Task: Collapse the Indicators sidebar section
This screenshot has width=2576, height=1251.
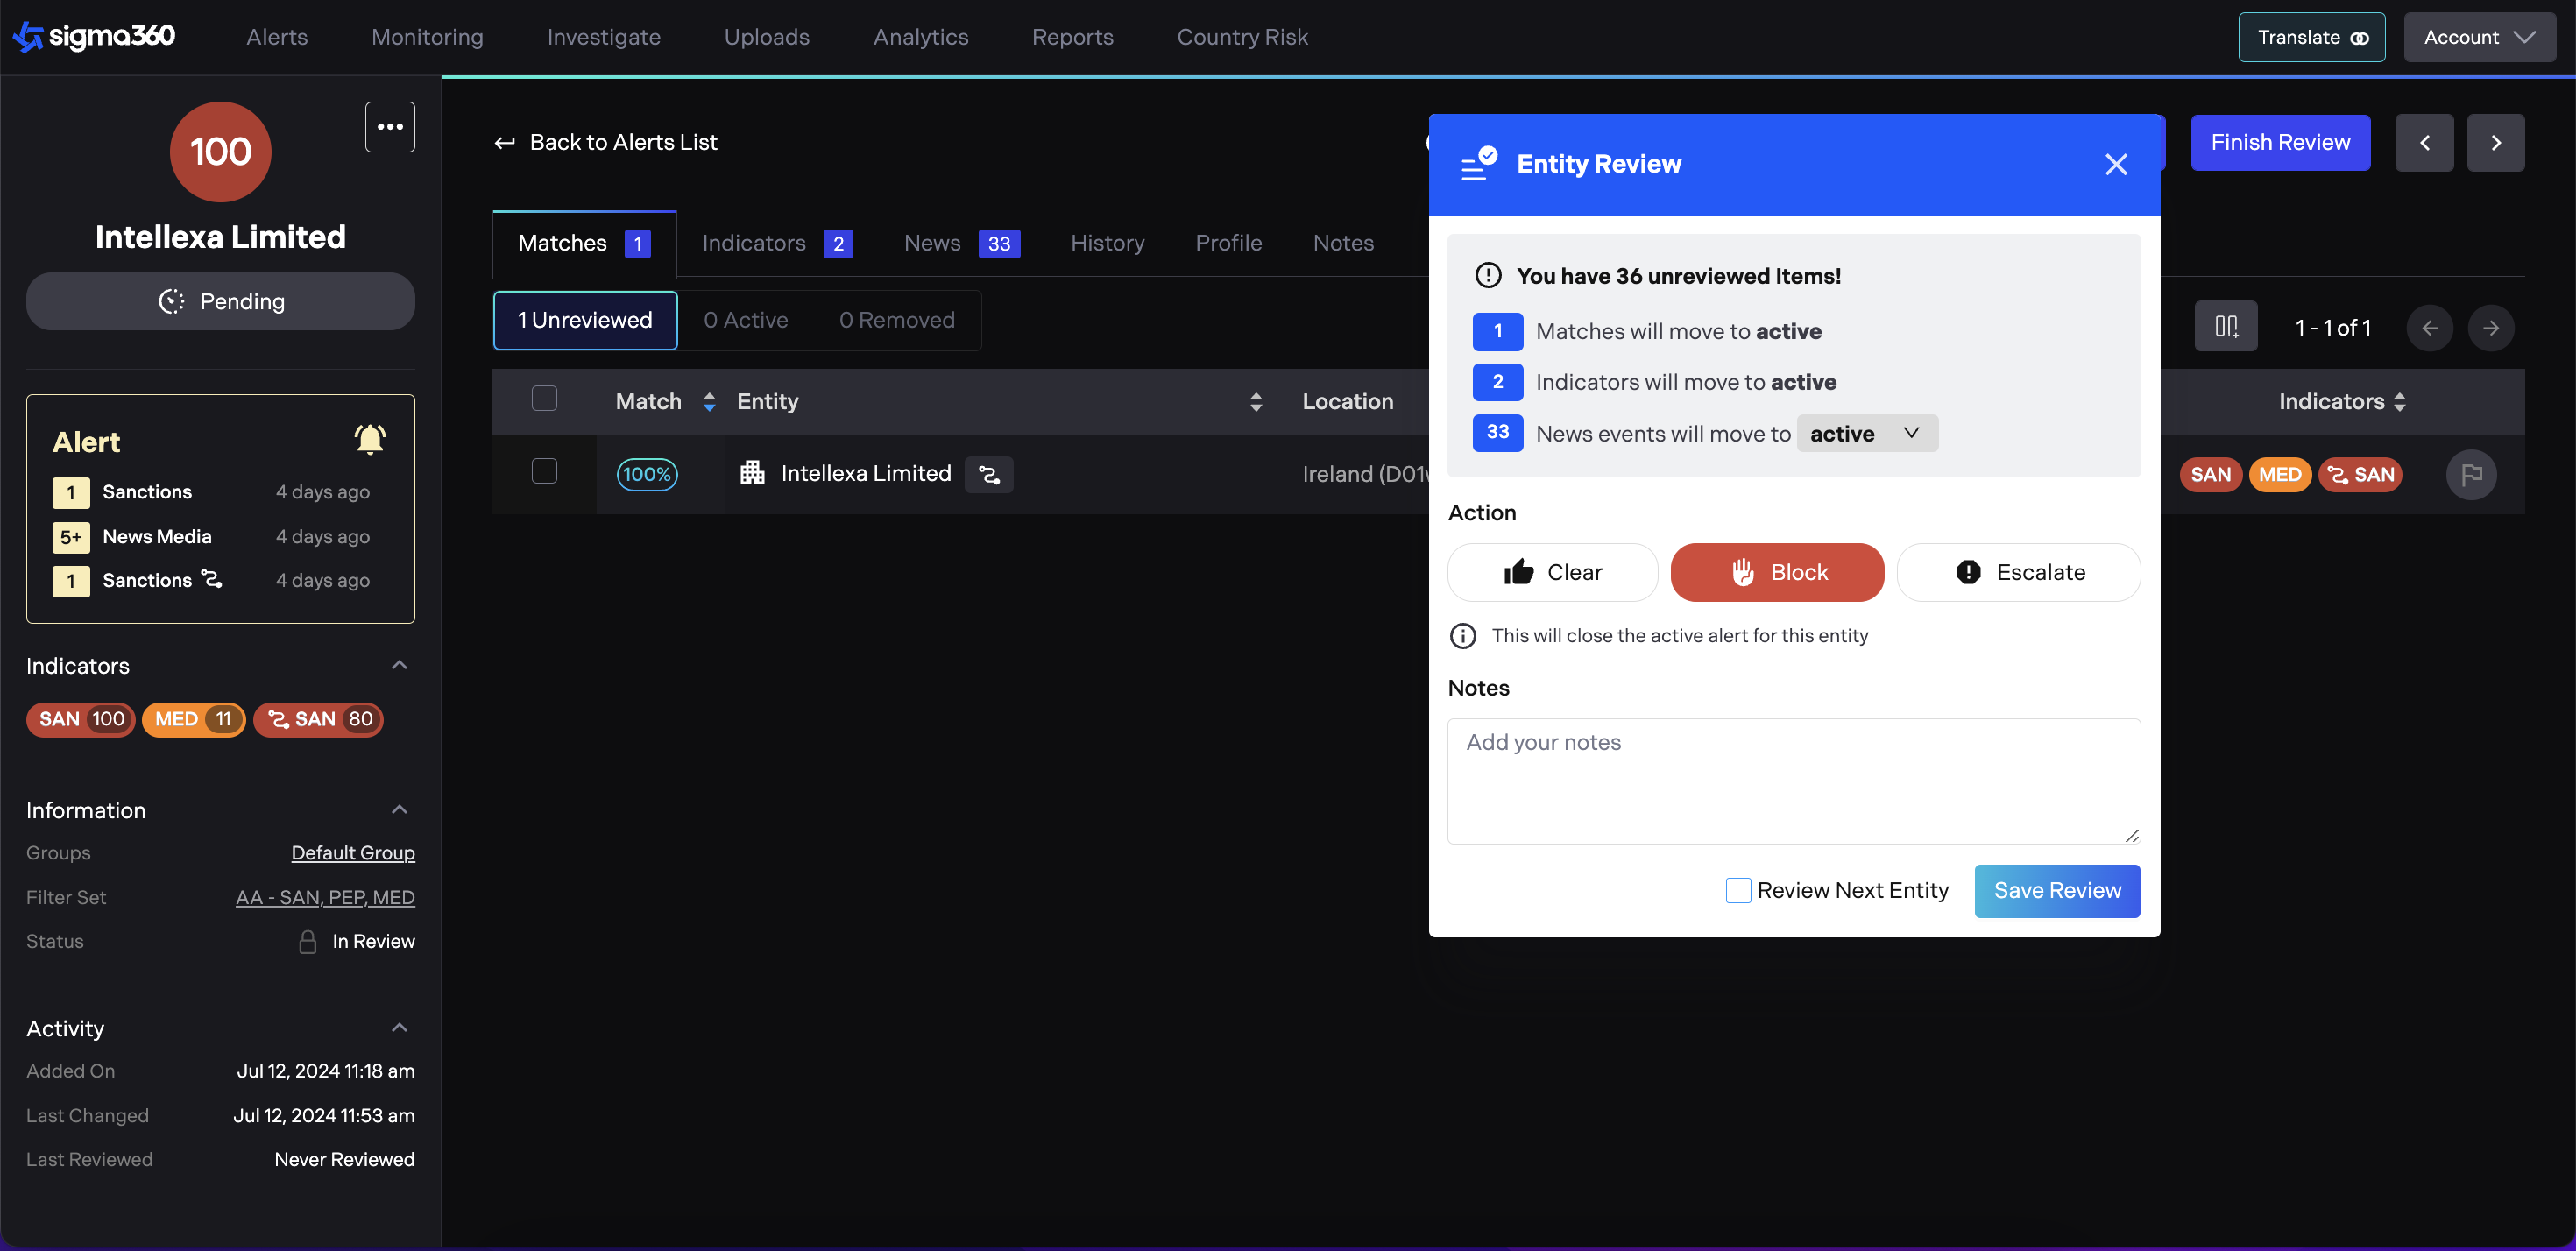Action: pos(399,665)
